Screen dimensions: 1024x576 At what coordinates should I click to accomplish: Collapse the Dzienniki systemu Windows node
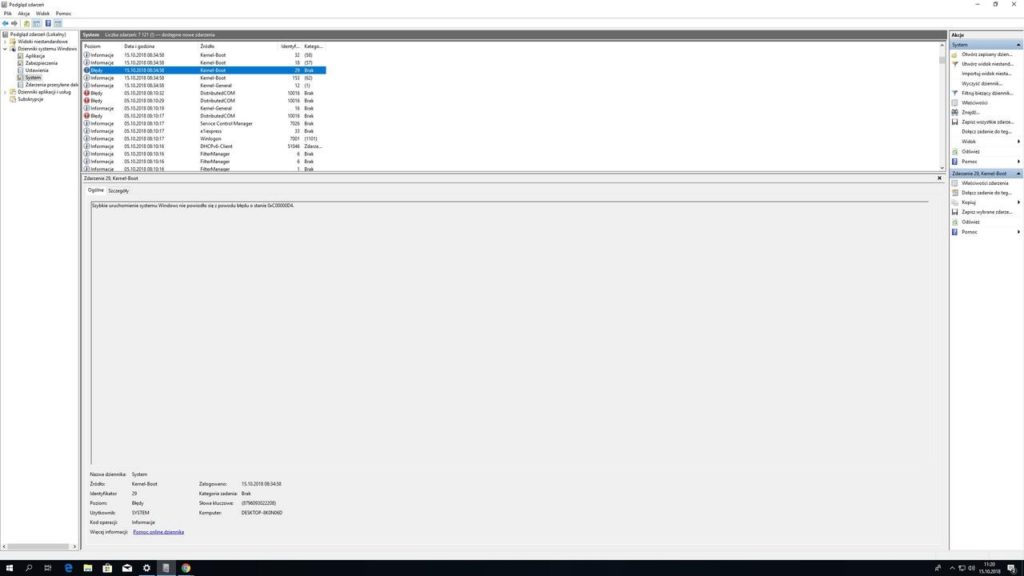click(x=5, y=48)
